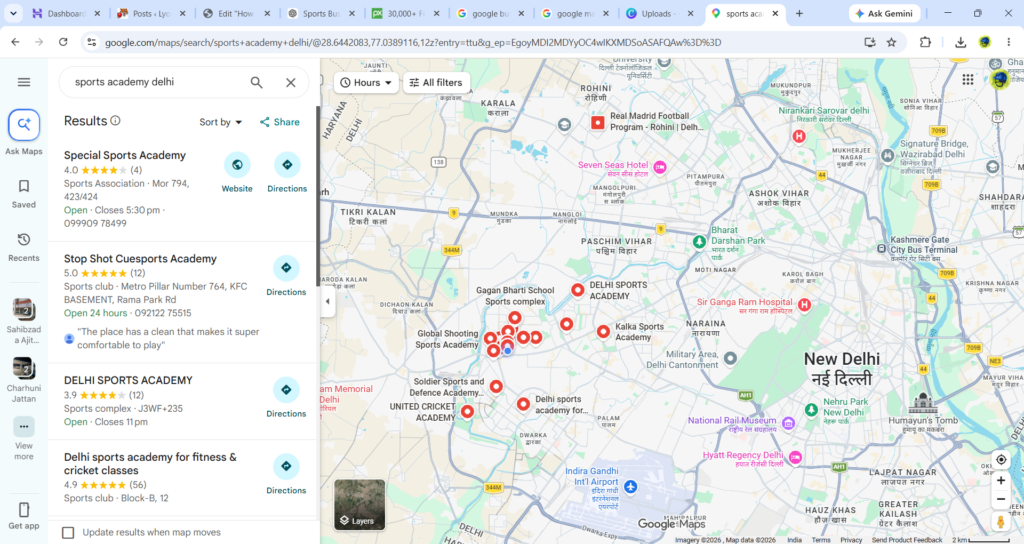Viewport: 1024px width, 544px height.
Task: Open Google apps grid
Action: 968,80
